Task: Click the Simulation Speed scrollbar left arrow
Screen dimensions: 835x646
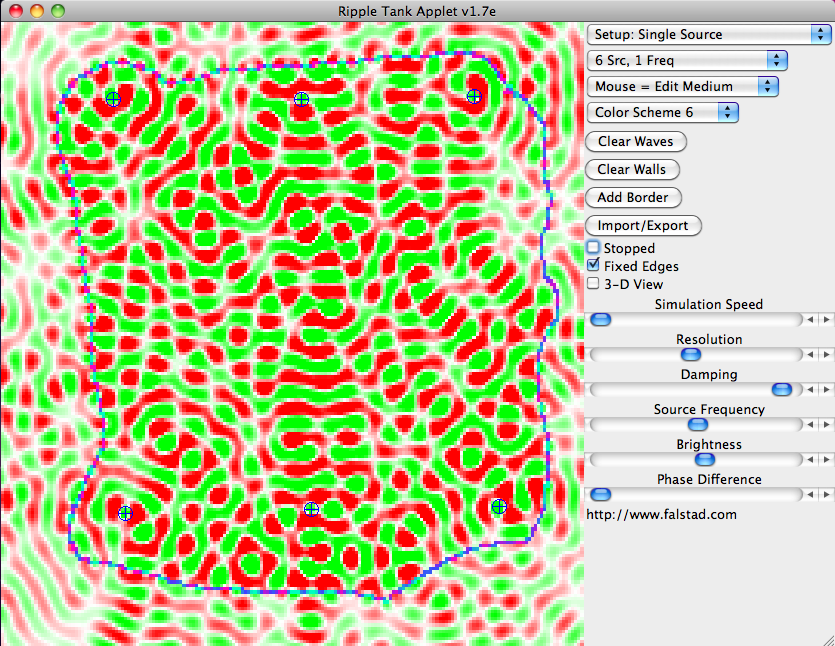Action: (810, 320)
